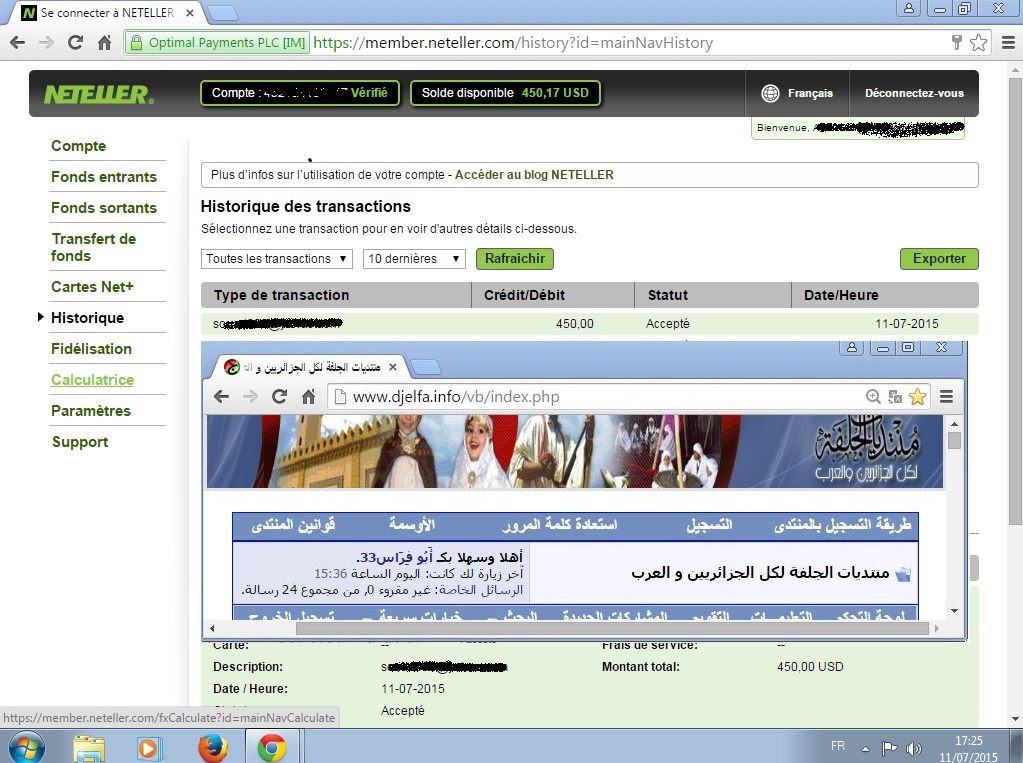
Task: Open the Français language selector
Action: (797, 93)
